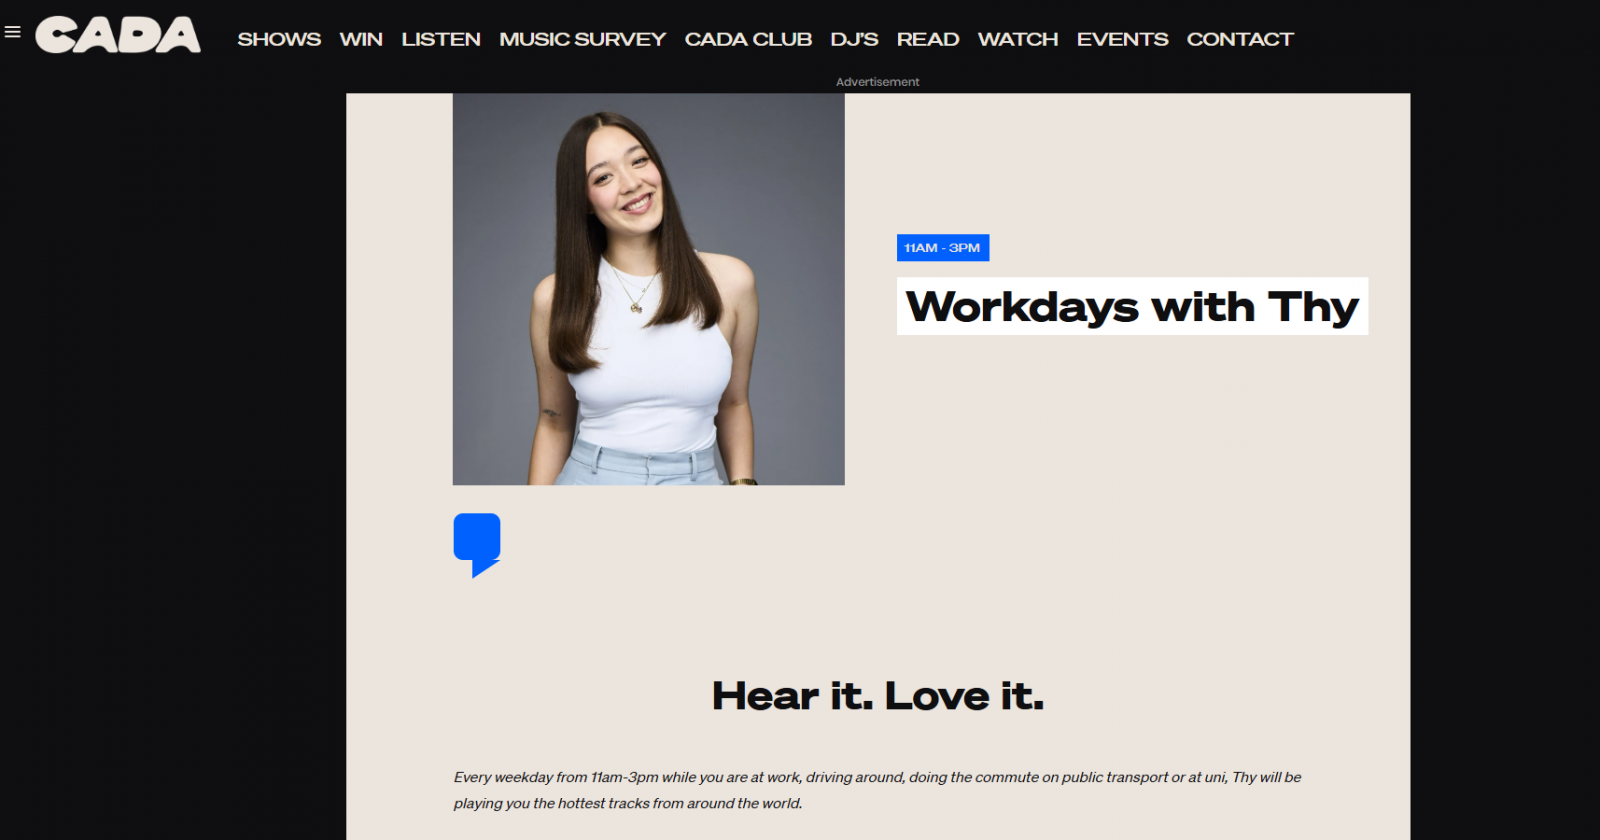Select LISTEN in the navigation bar
Viewport: 1600px width, 840px height.
(441, 39)
